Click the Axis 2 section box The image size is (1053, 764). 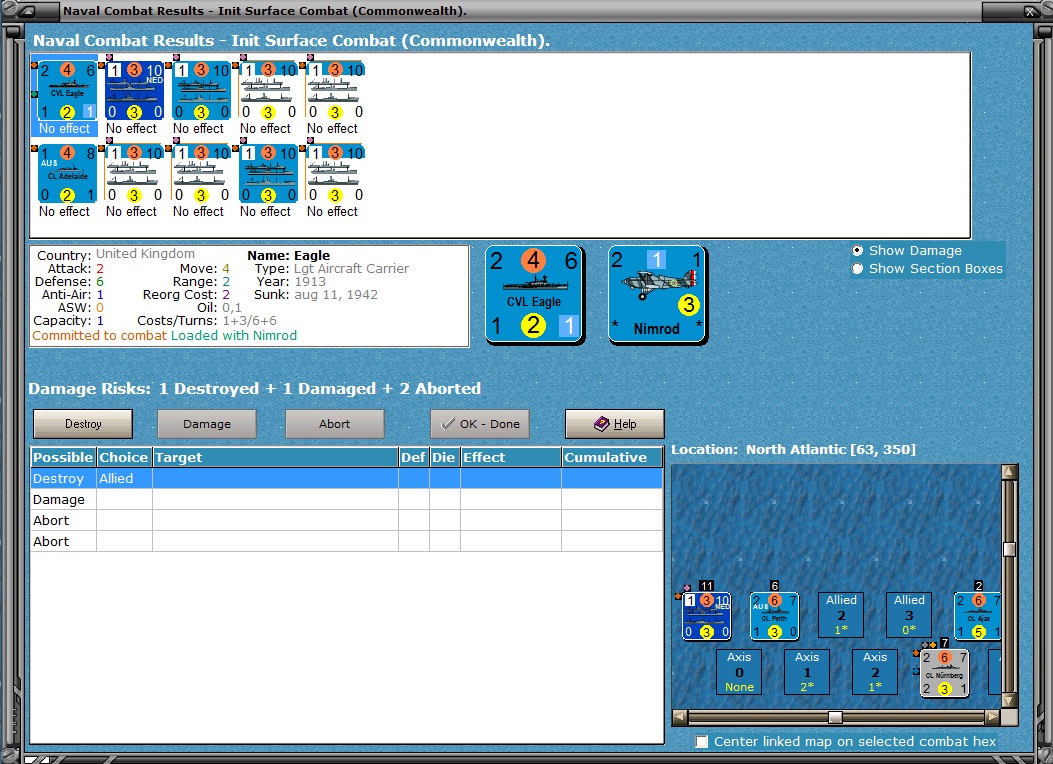(x=874, y=671)
